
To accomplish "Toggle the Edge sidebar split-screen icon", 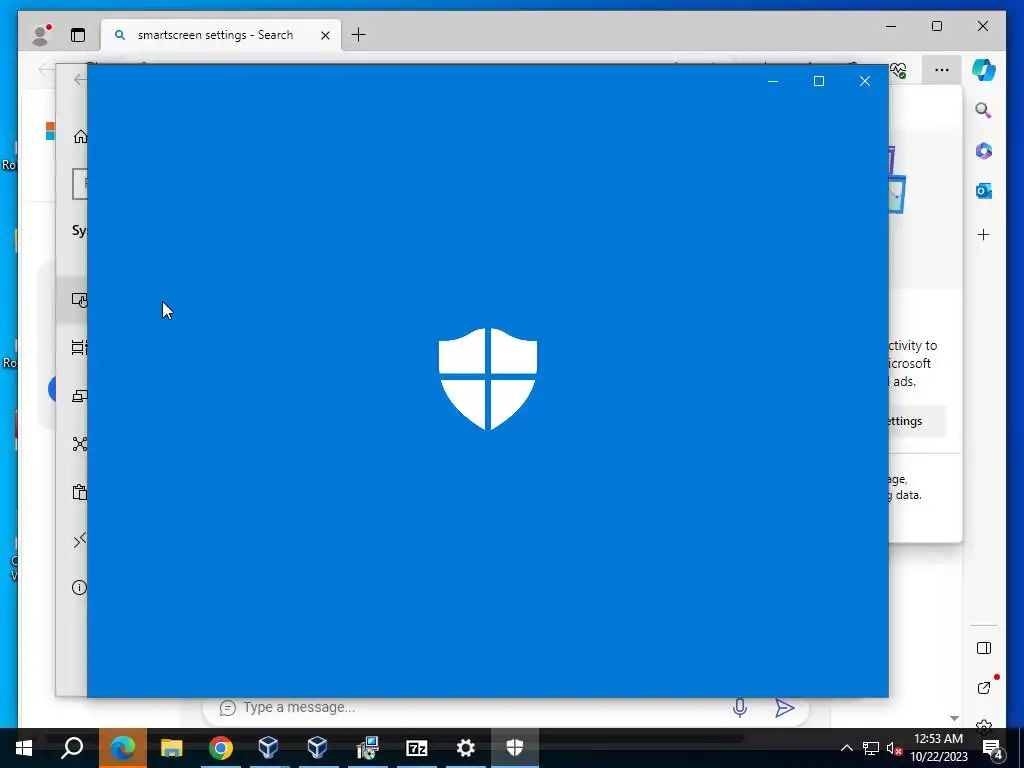I will pyautogui.click(x=984, y=648).
